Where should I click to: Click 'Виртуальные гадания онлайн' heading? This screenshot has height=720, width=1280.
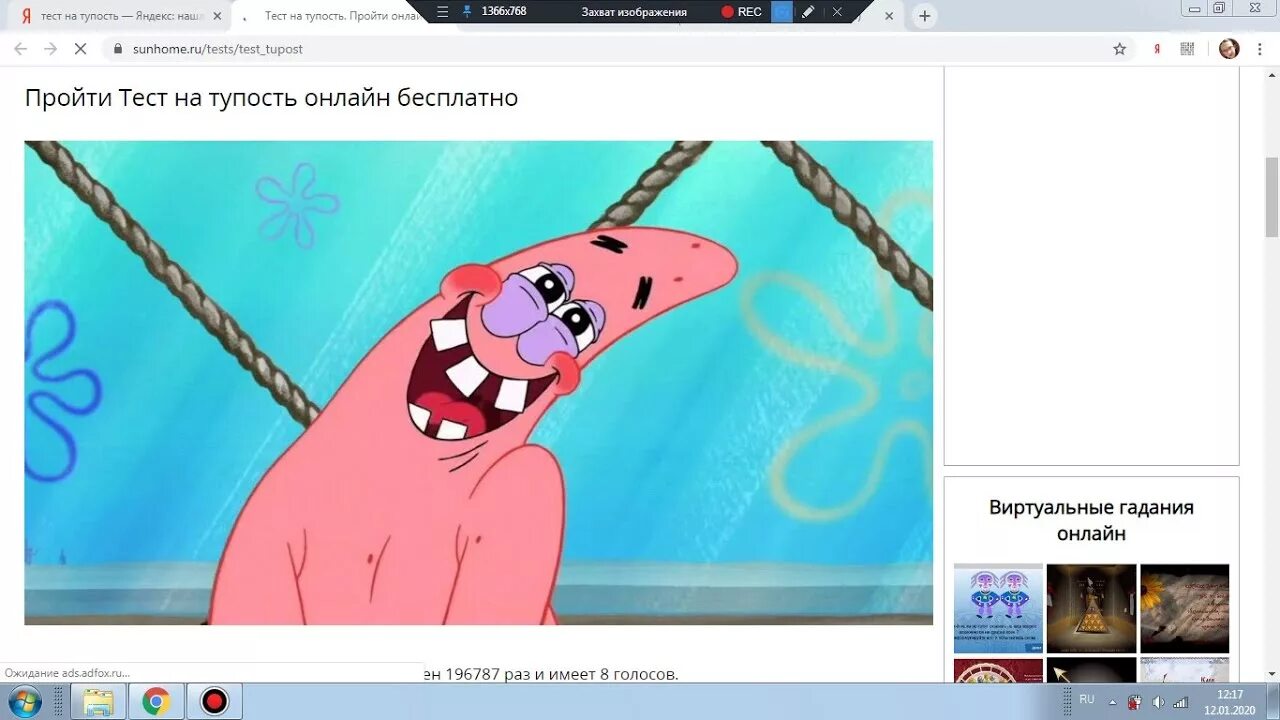click(x=1091, y=520)
